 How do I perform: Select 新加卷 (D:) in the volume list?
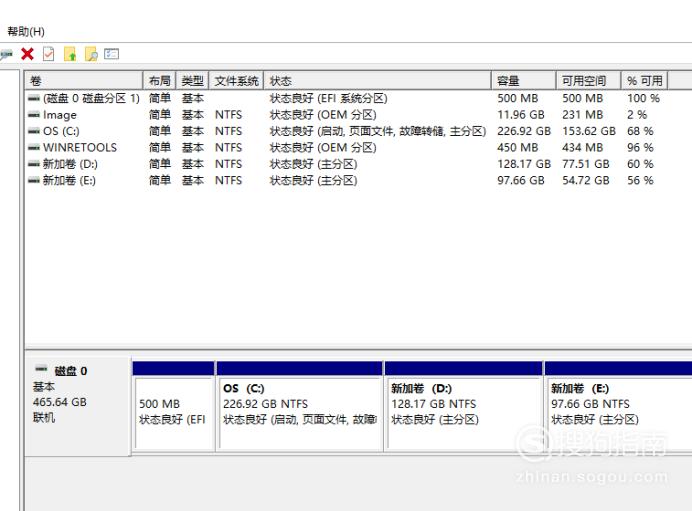(x=70, y=164)
